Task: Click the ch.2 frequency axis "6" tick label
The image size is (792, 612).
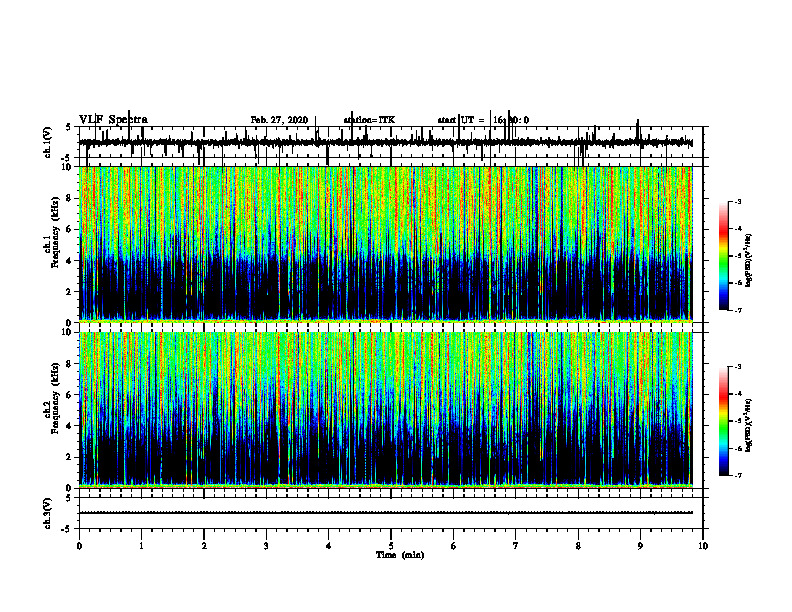Action: coord(70,395)
